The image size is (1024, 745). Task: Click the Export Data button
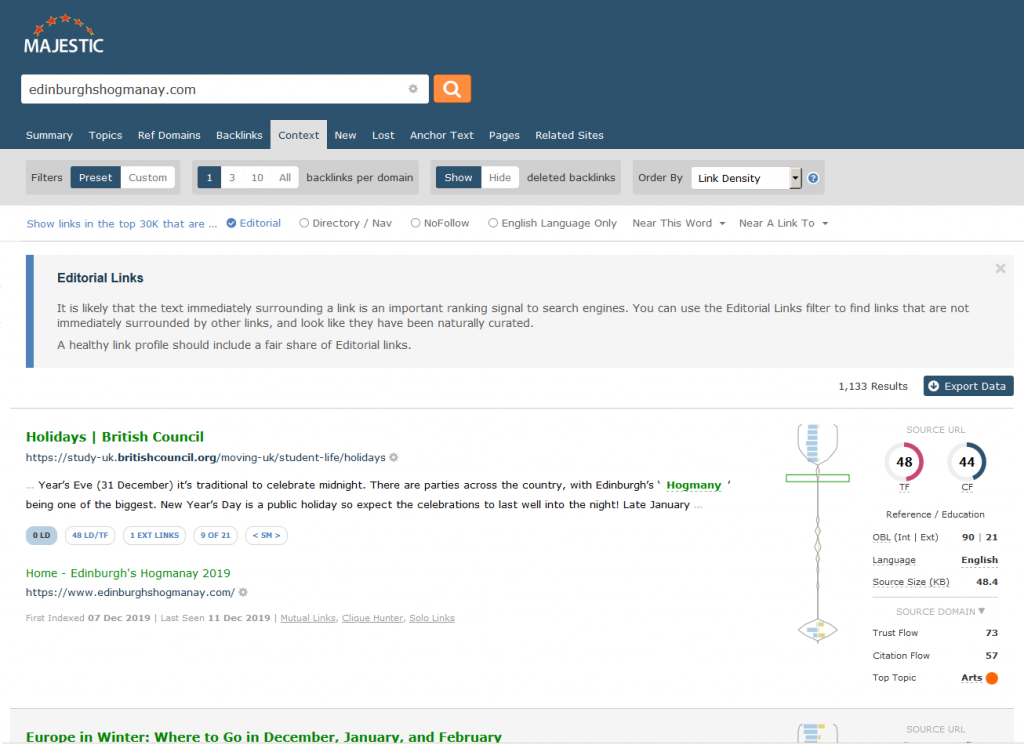(x=968, y=386)
